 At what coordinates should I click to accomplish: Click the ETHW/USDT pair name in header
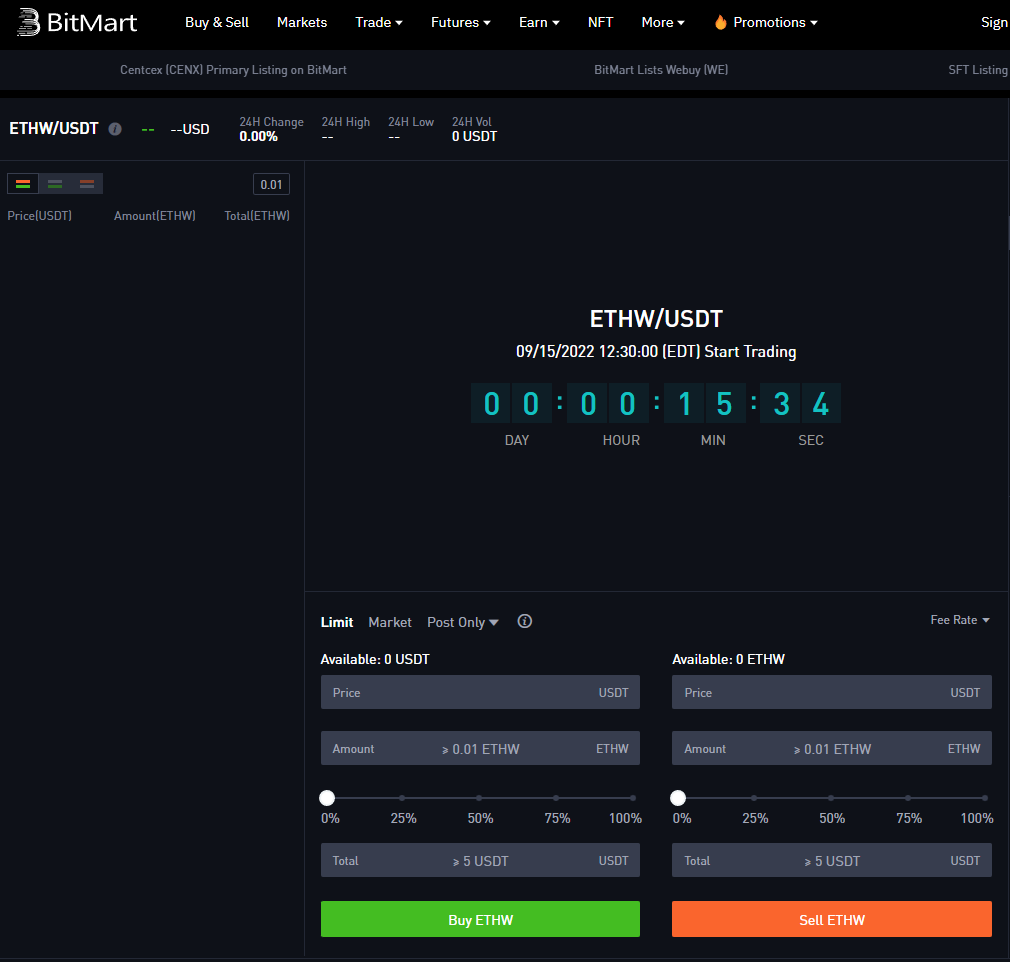coord(54,129)
